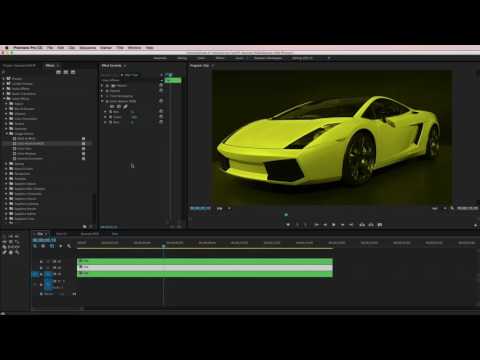Select the Pen tool in Tools panel
The width and height of the screenshot is (480, 360).
tap(4, 252)
